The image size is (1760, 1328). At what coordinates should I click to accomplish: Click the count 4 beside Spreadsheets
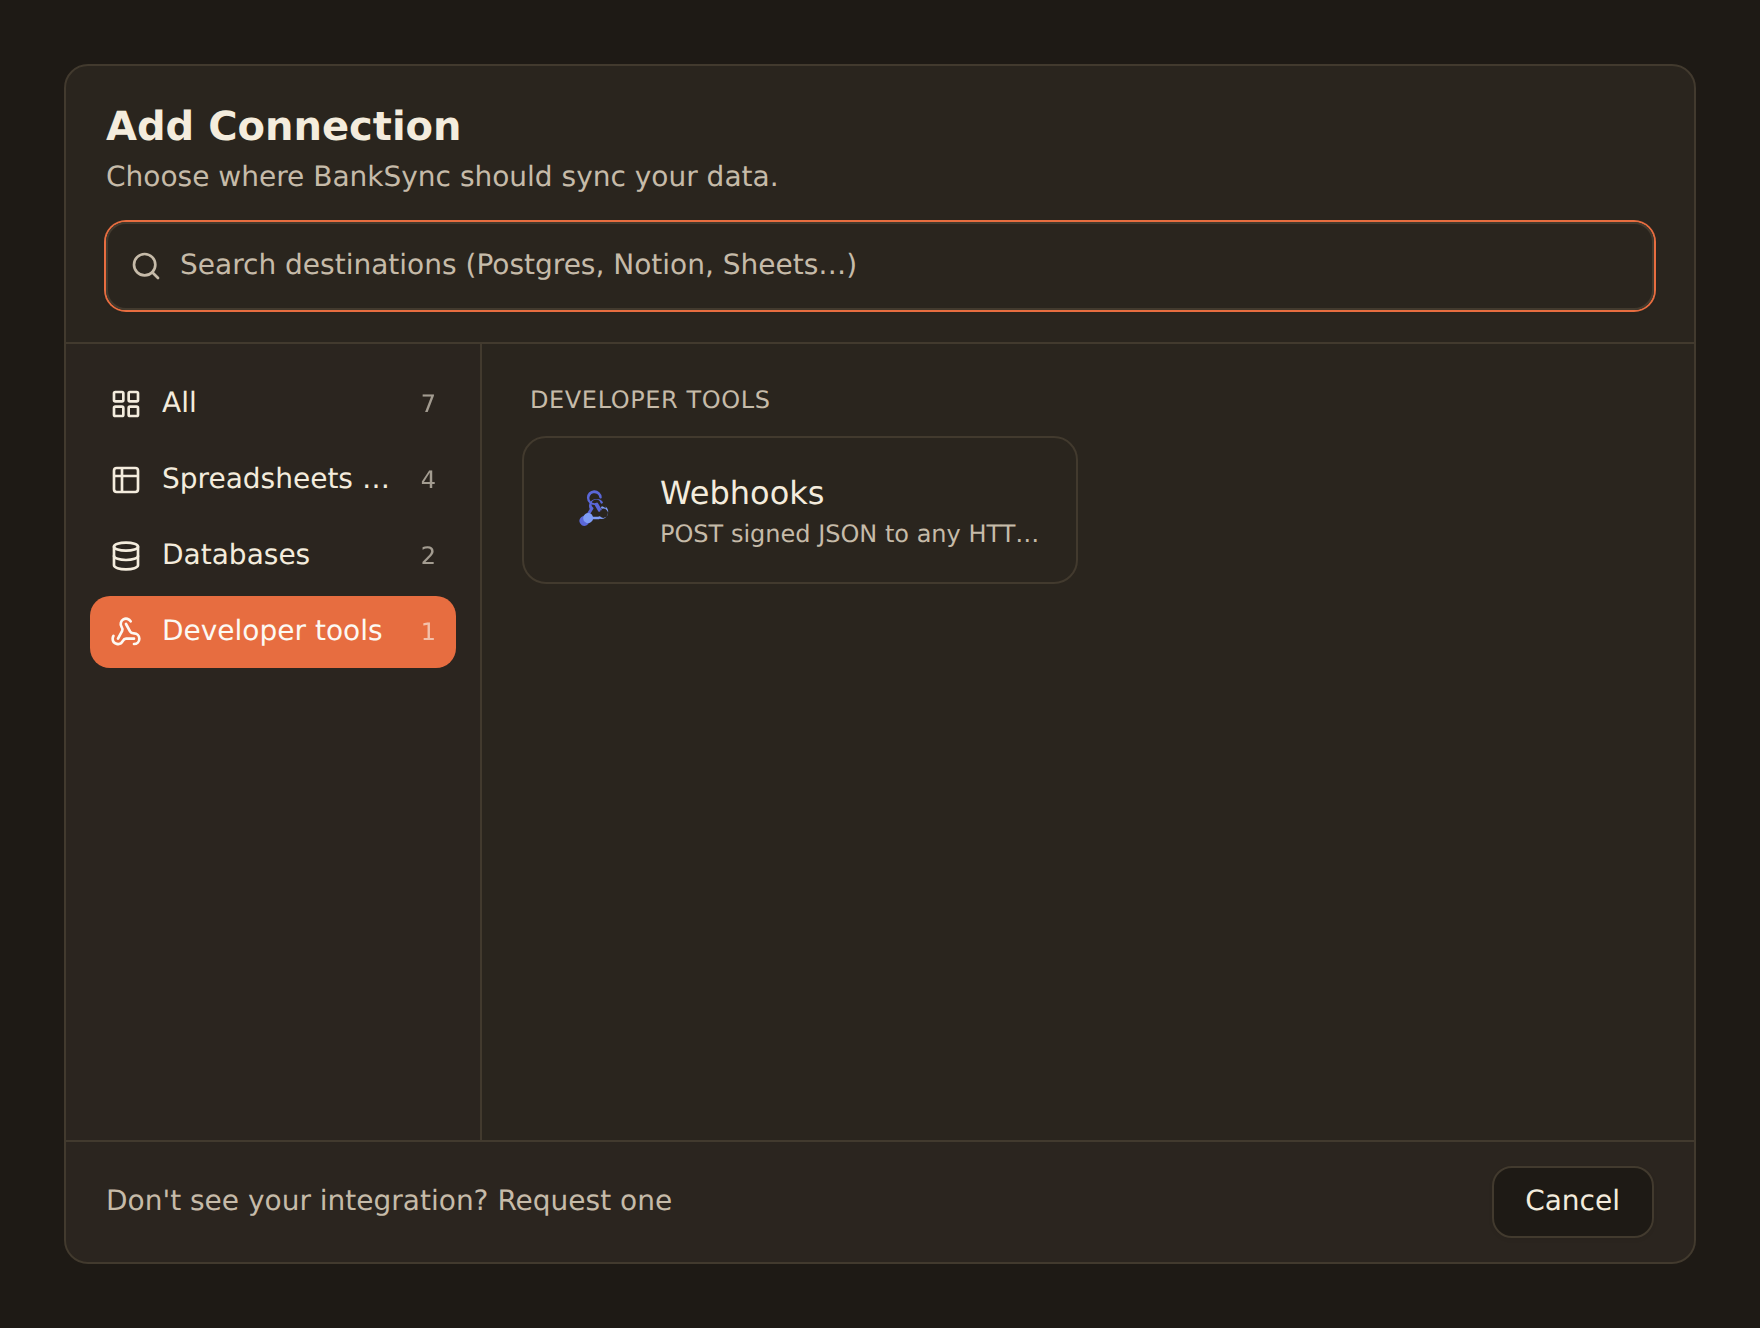coord(428,479)
